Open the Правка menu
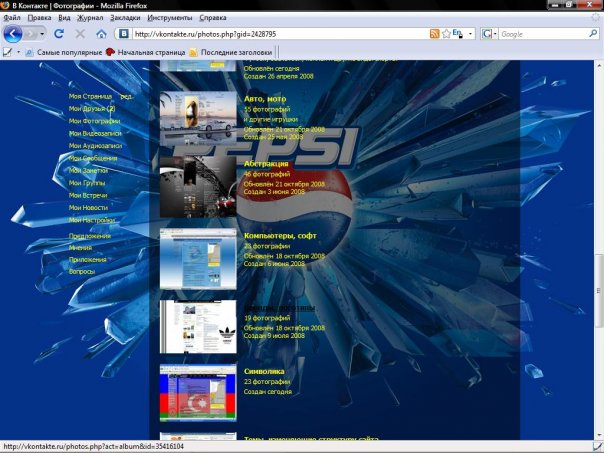Screen dimensions: 604x453 click(x=39, y=18)
